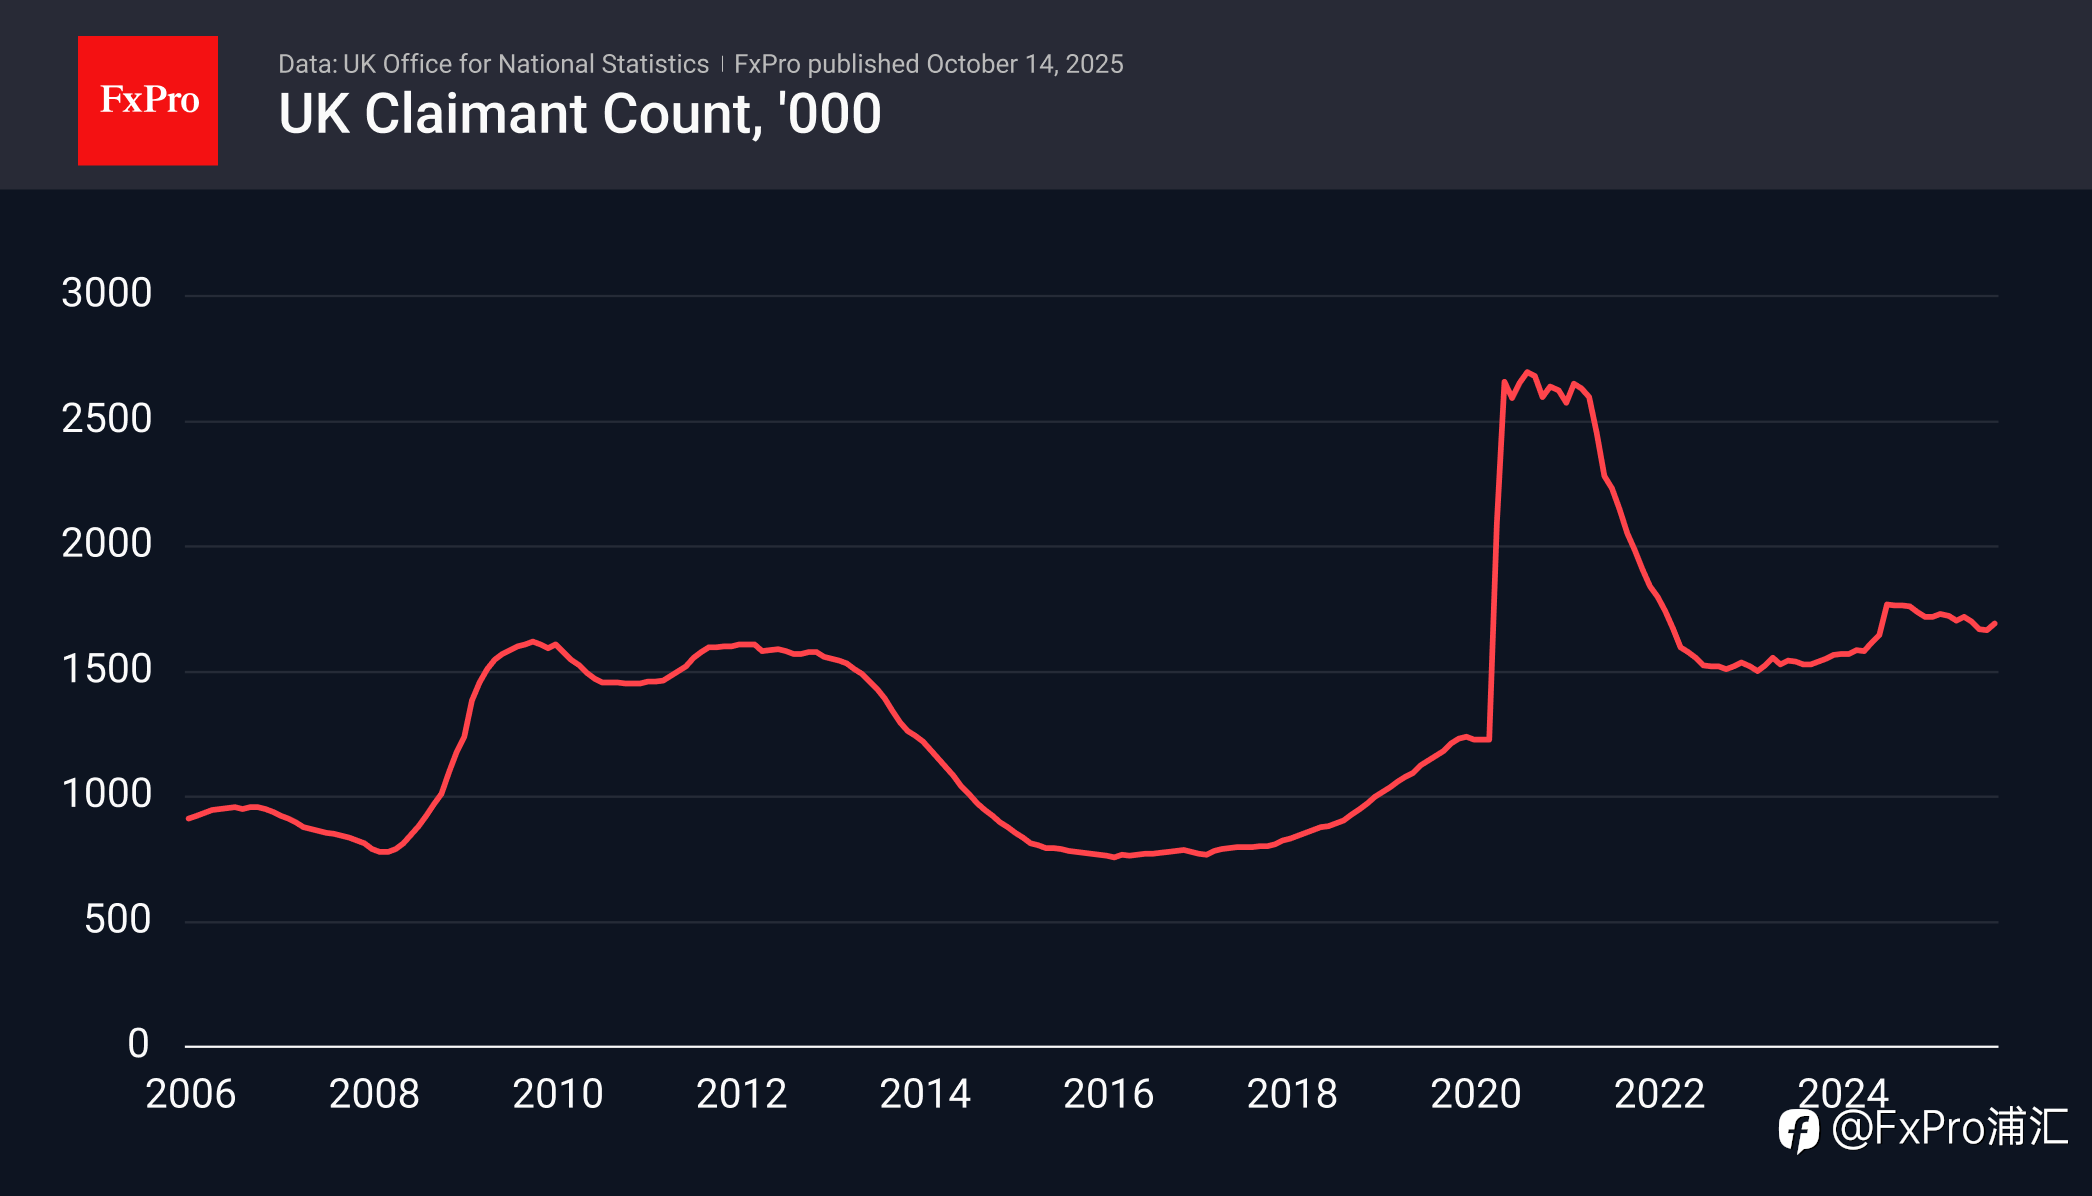Viewport: 2092px width, 1196px height.
Task: Click the UK Claimant Count chart title
Action: pos(579,114)
